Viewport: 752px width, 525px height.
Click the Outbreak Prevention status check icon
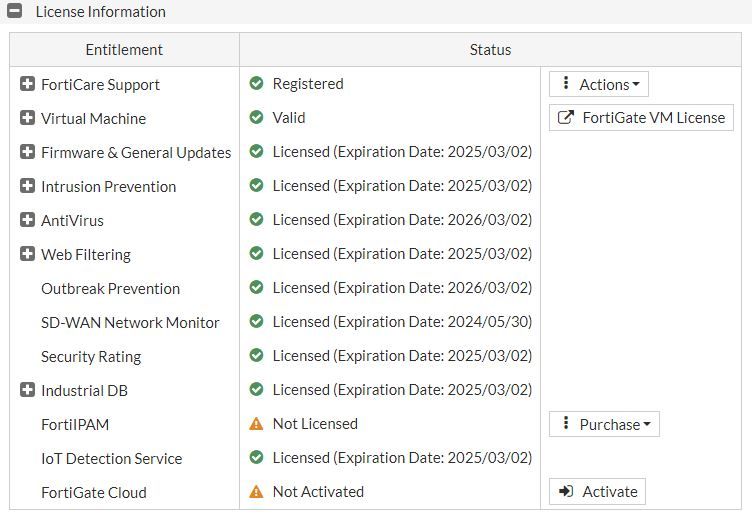coord(256,288)
